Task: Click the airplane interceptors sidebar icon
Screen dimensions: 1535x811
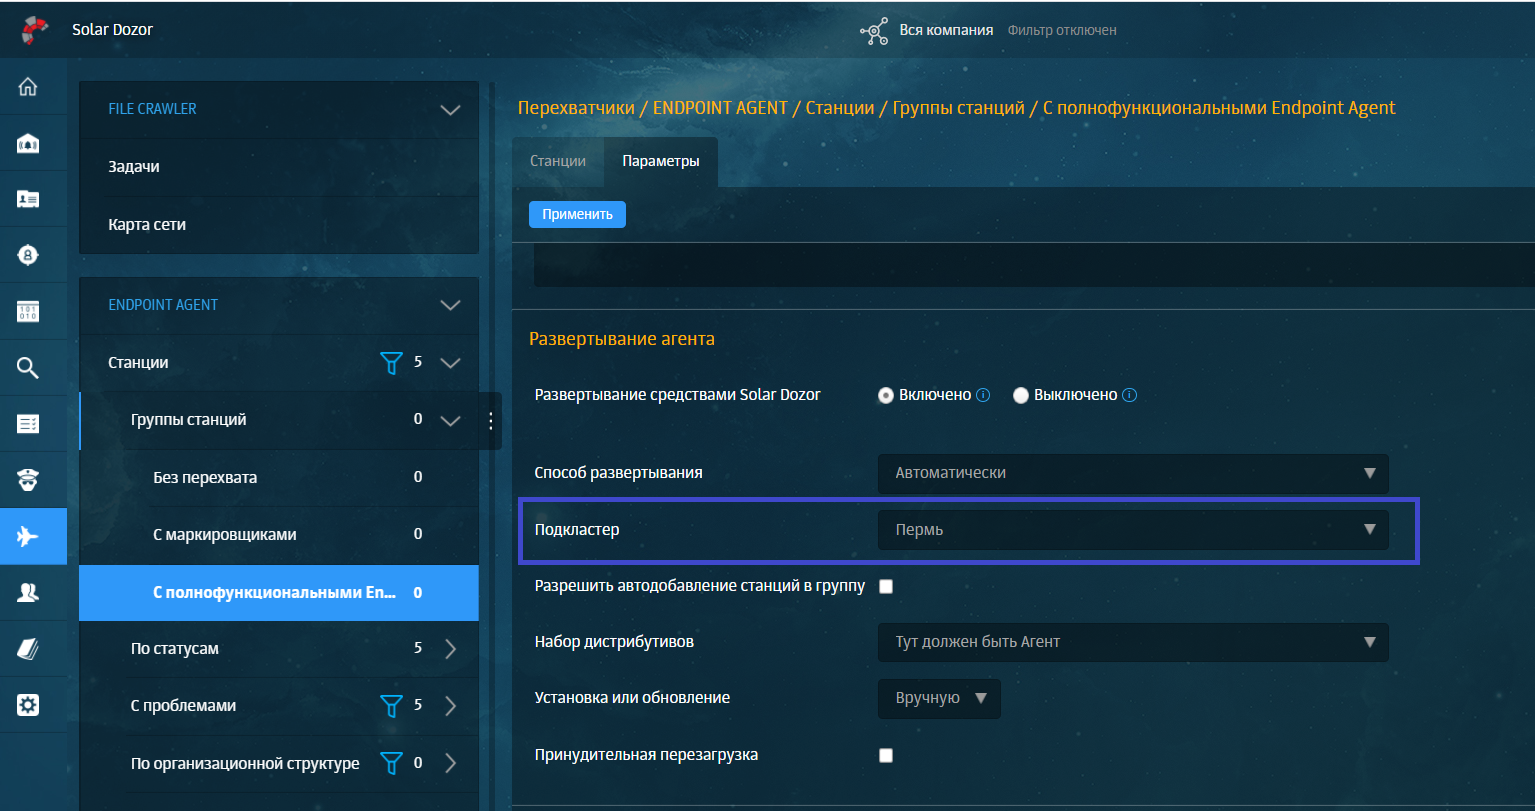Action: (28, 537)
